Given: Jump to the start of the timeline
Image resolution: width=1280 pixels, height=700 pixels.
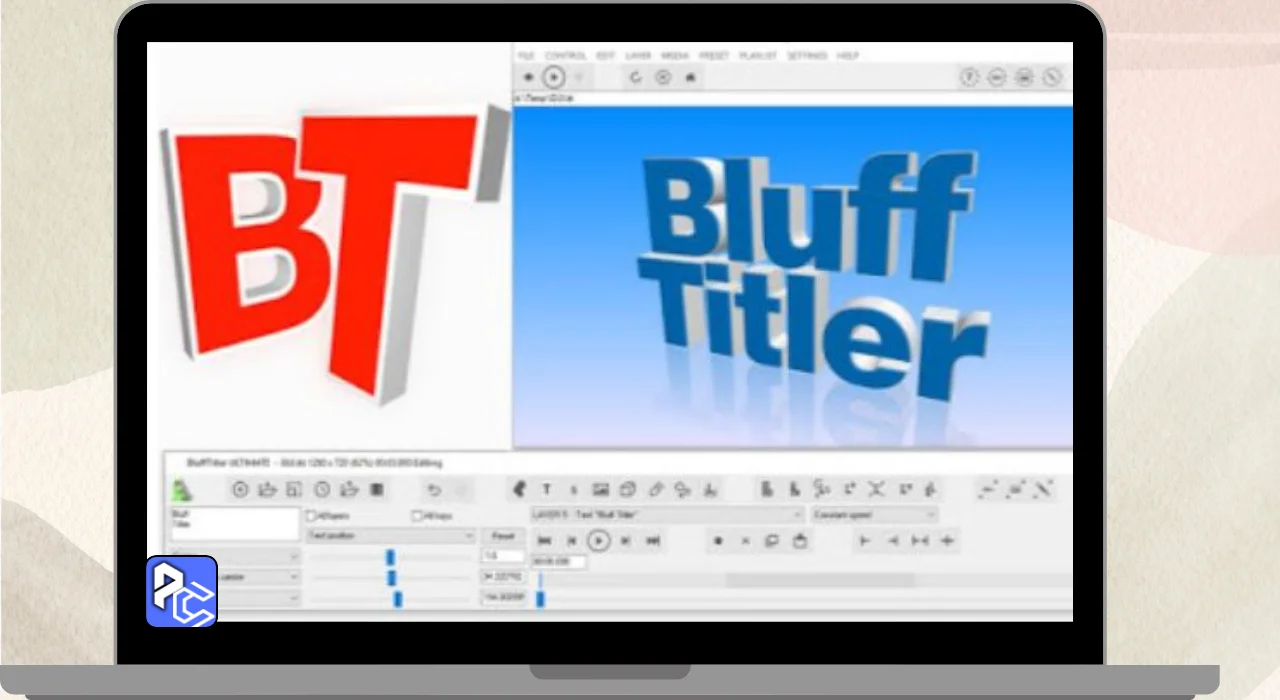Looking at the screenshot, I should coord(545,541).
